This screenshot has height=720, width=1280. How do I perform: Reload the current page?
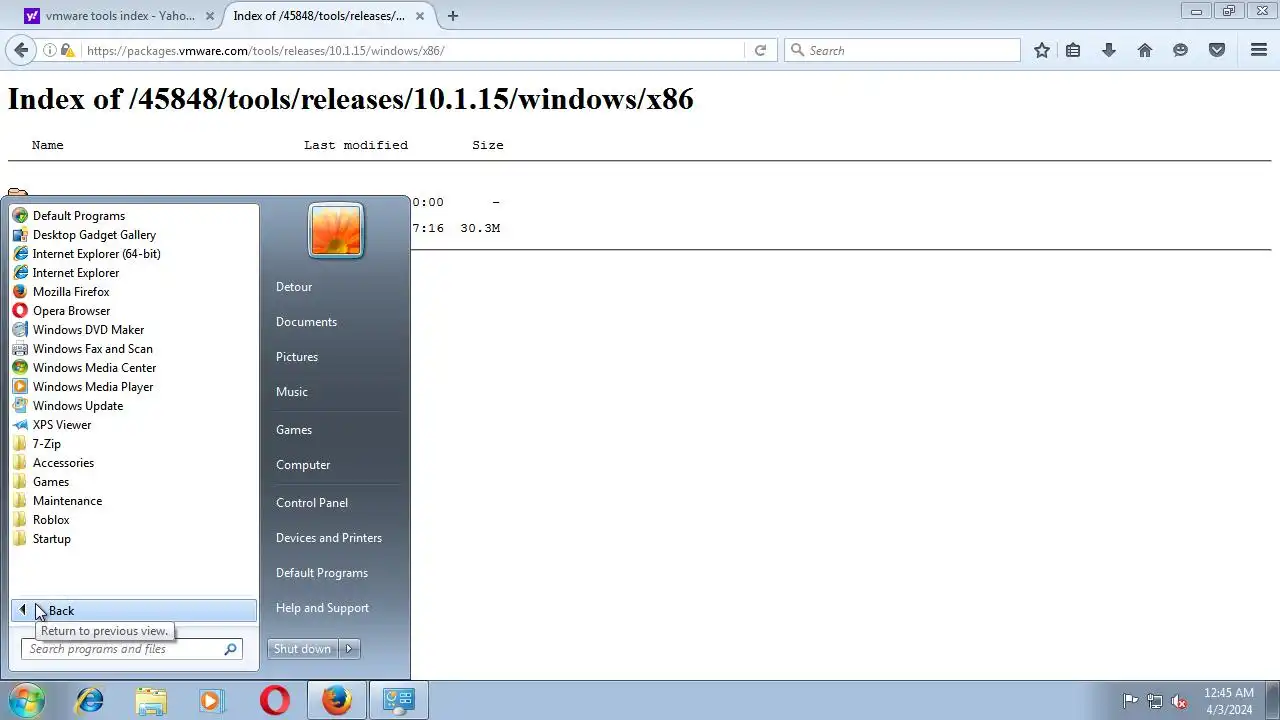pos(760,50)
